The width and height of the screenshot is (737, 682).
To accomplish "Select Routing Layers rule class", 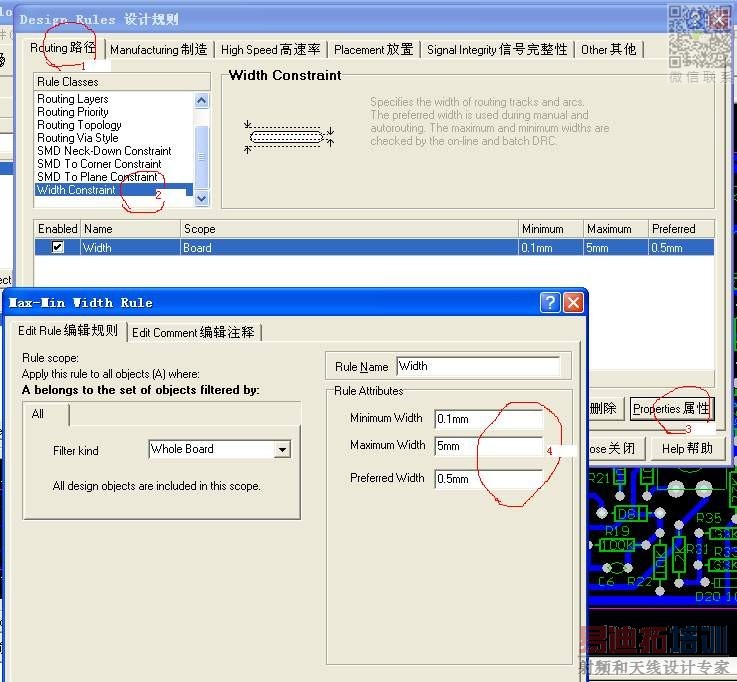I will (73, 99).
